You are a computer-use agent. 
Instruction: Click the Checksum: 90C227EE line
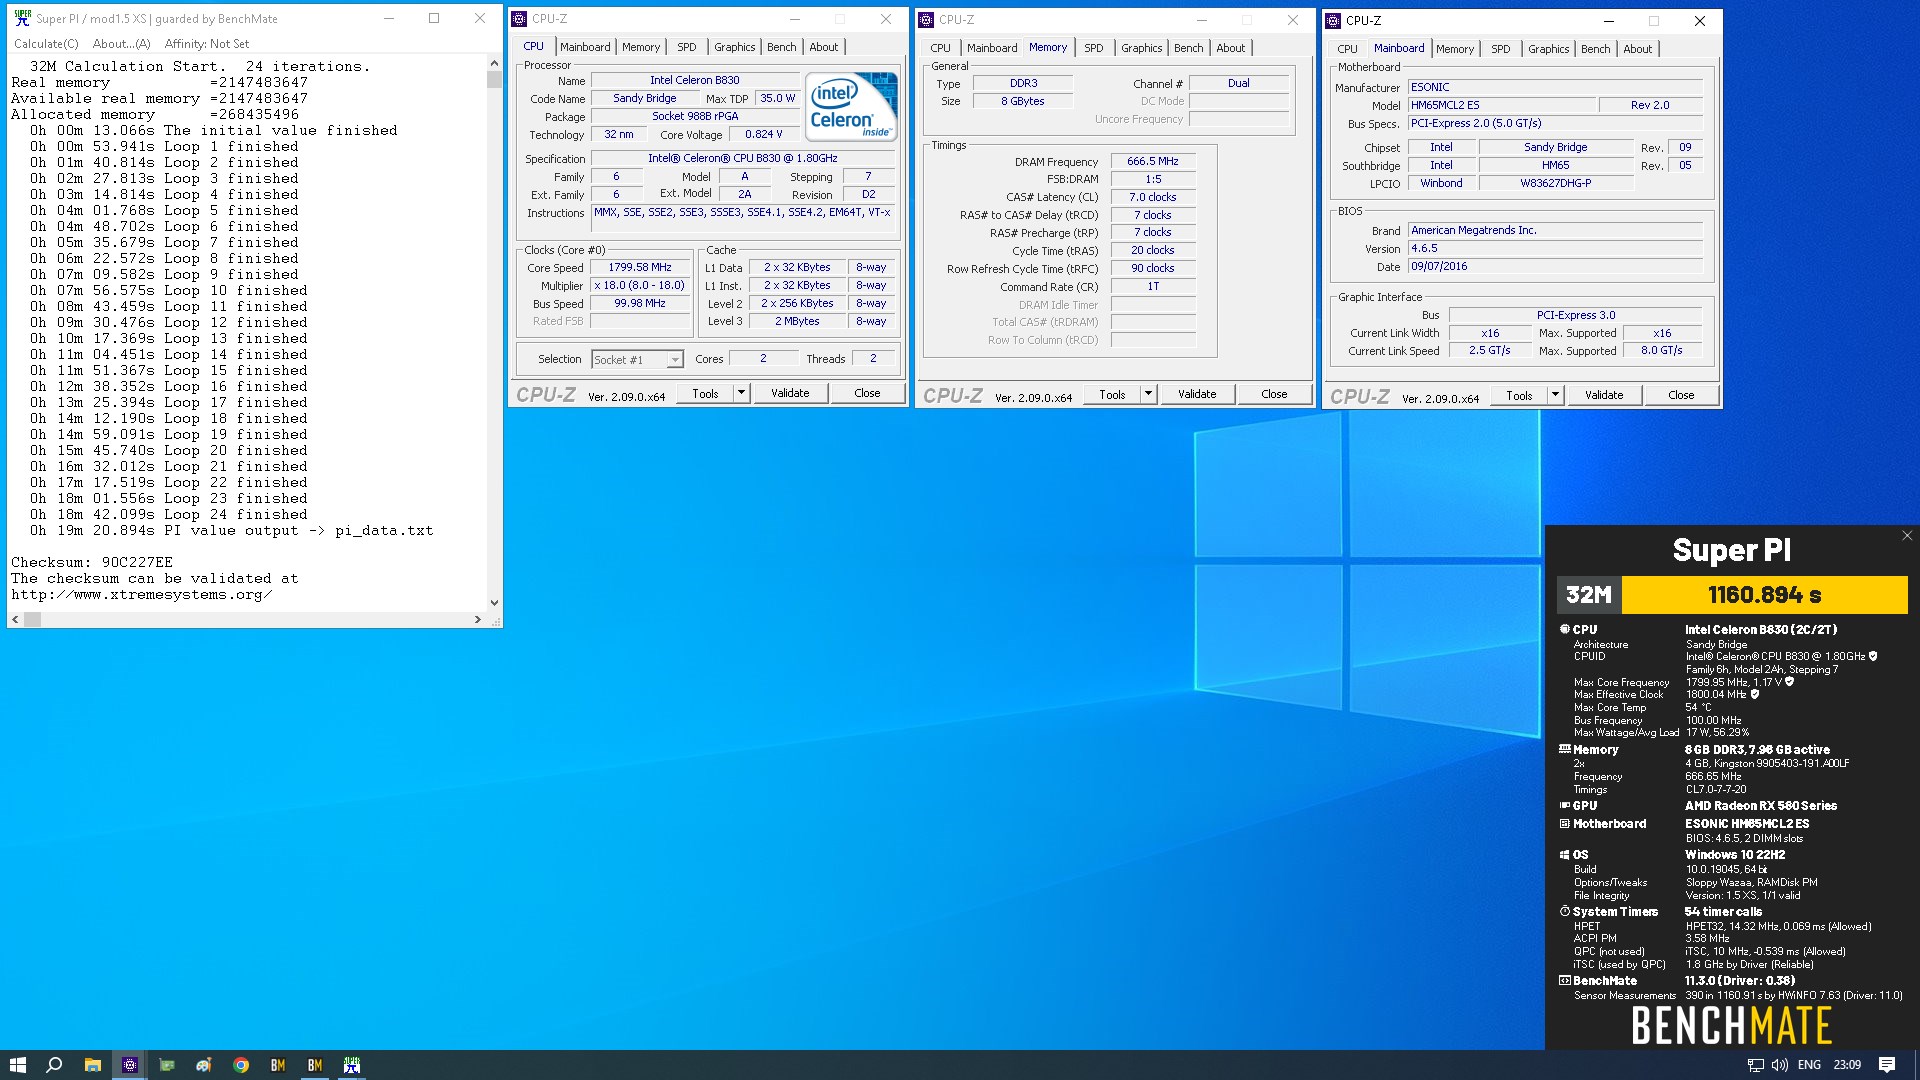(x=92, y=562)
